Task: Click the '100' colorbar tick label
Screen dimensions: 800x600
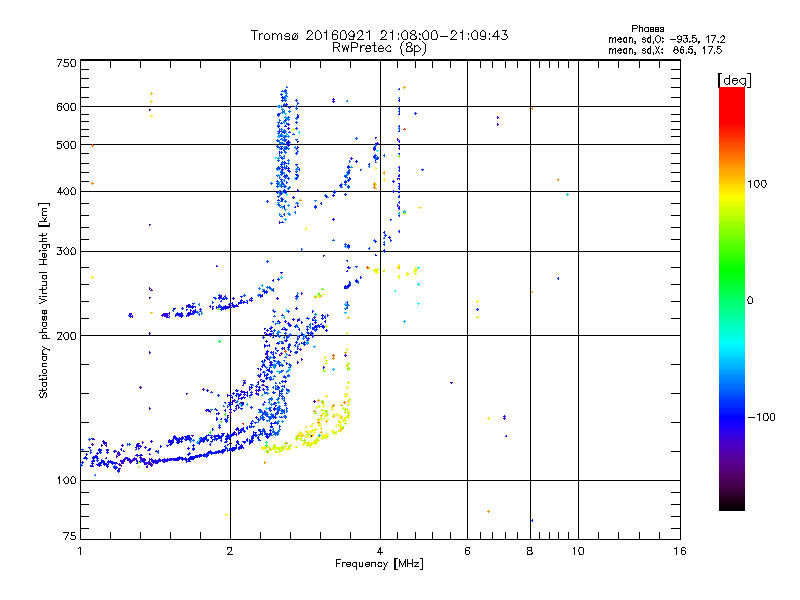Action: (x=757, y=184)
